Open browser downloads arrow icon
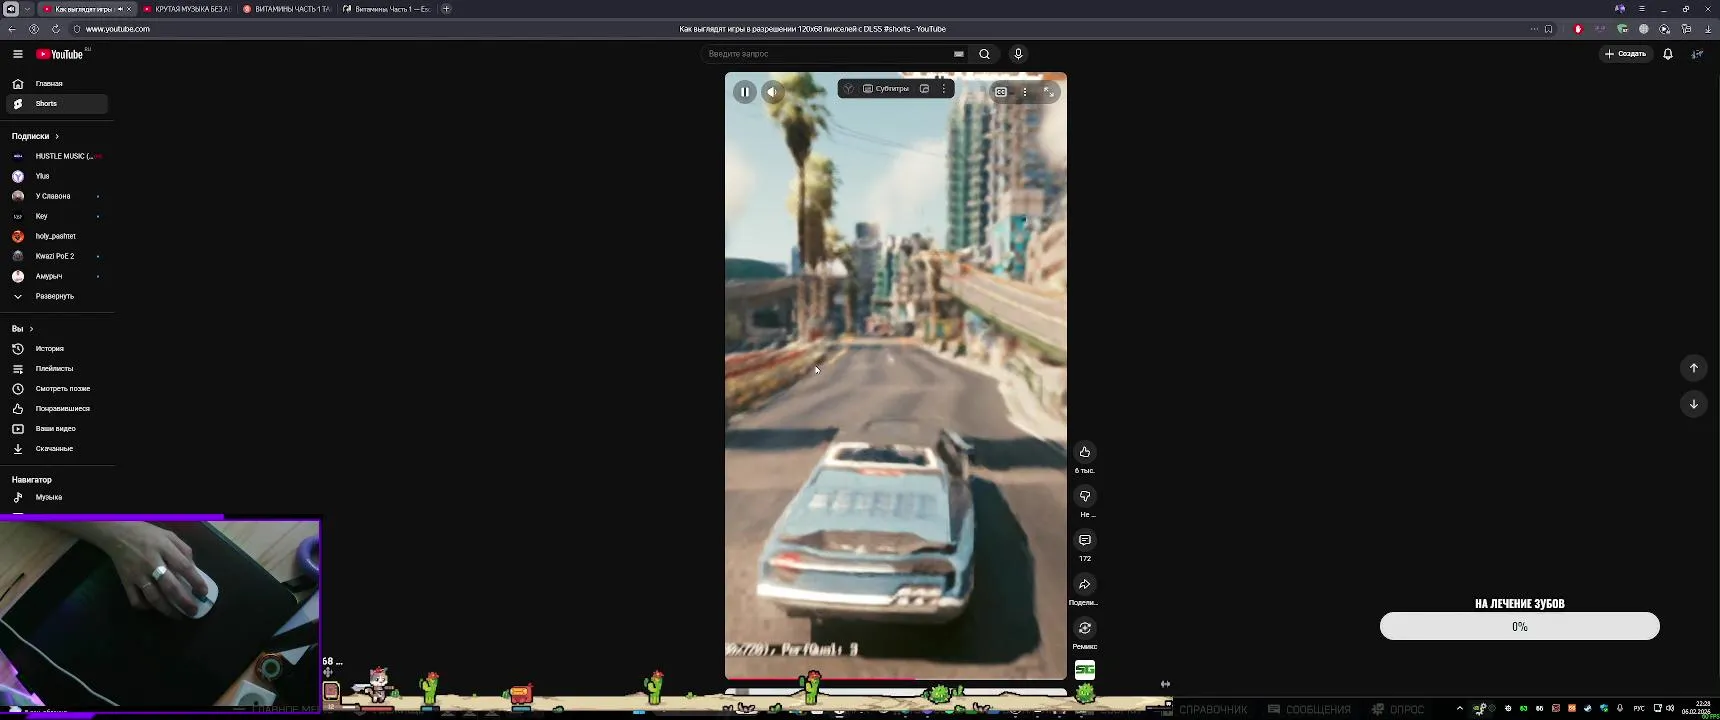 (1706, 29)
